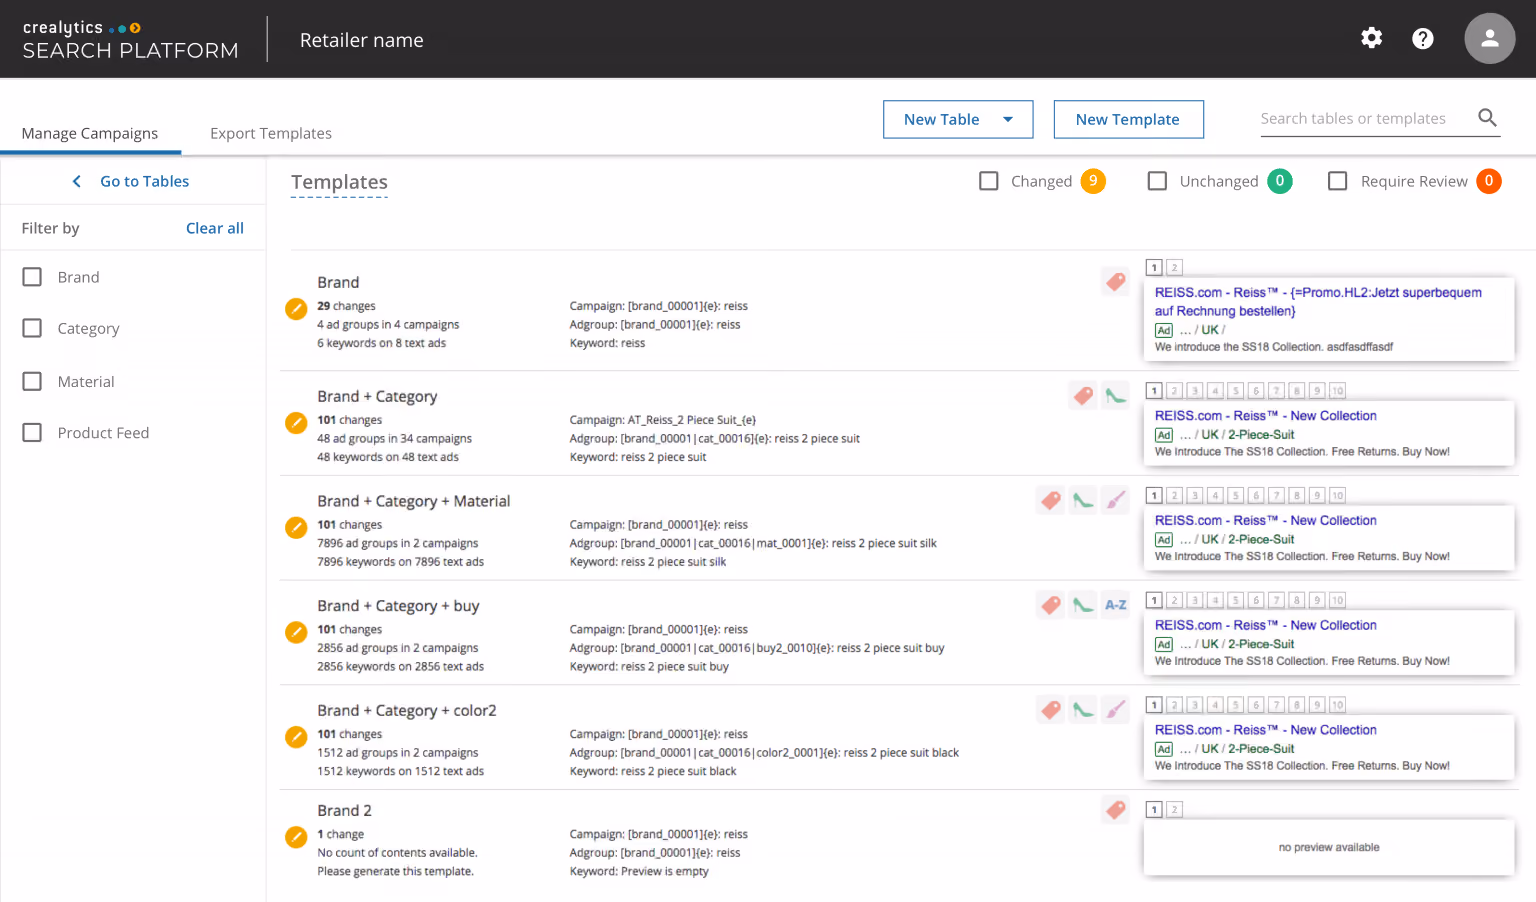Tick the Brand filter checkbox
1536x902 pixels.
(x=32, y=277)
